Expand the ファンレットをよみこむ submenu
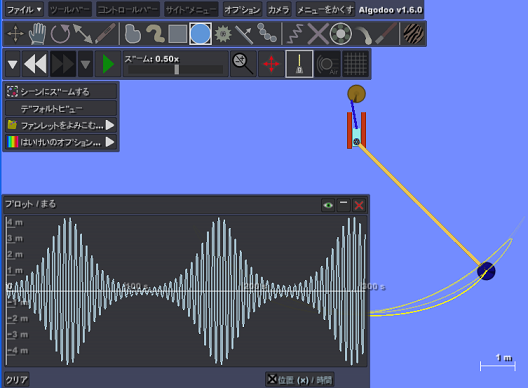The image size is (528, 388). pos(61,125)
